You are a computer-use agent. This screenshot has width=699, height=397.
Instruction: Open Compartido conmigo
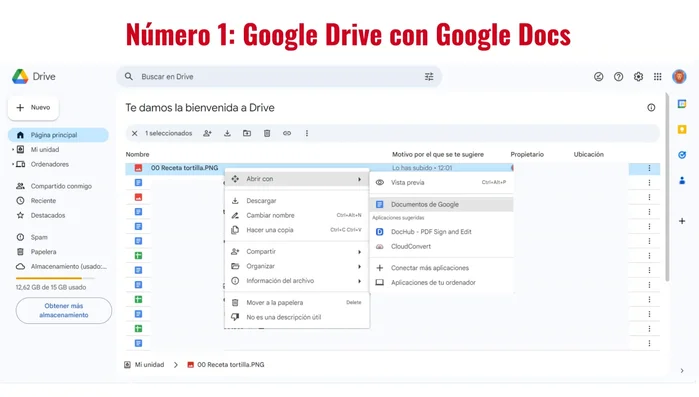(x=54, y=186)
